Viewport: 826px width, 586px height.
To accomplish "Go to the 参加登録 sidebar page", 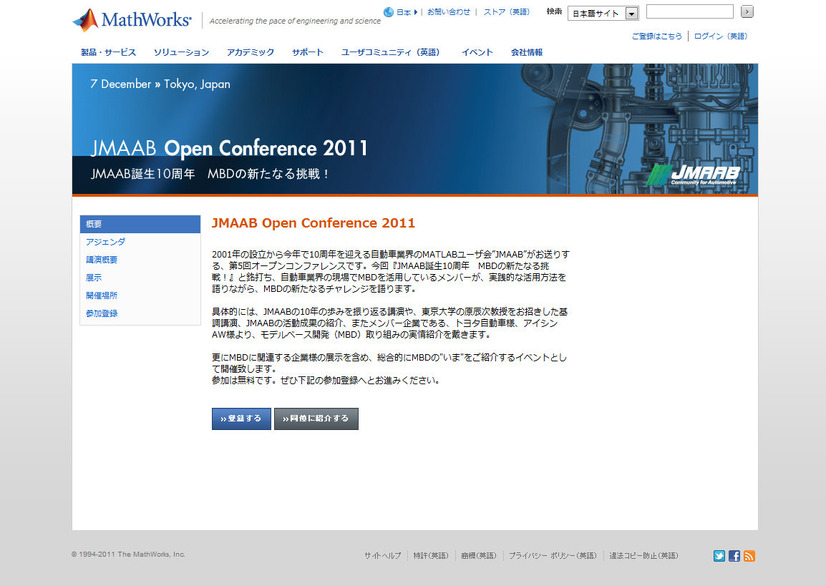I will [102, 314].
